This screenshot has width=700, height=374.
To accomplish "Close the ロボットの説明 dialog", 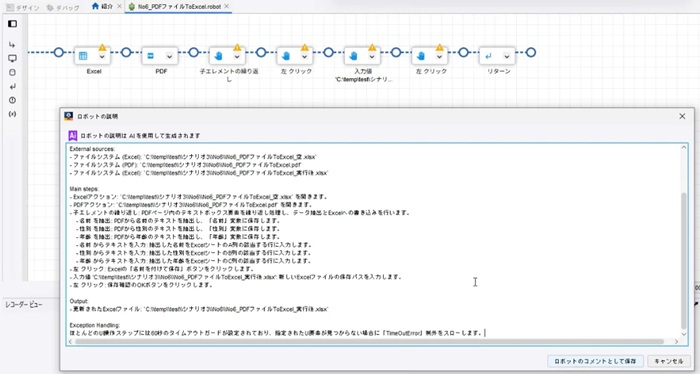I will 682,116.
